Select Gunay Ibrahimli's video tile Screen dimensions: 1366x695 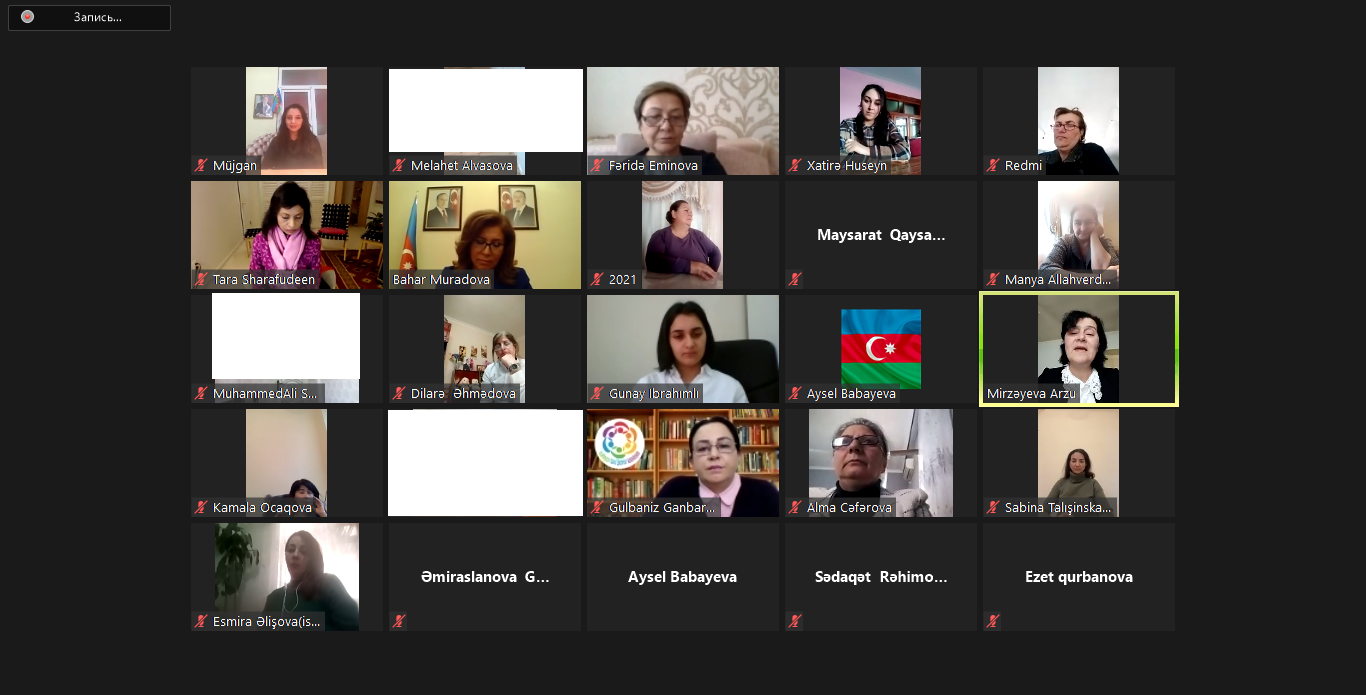pyautogui.click(x=683, y=349)
